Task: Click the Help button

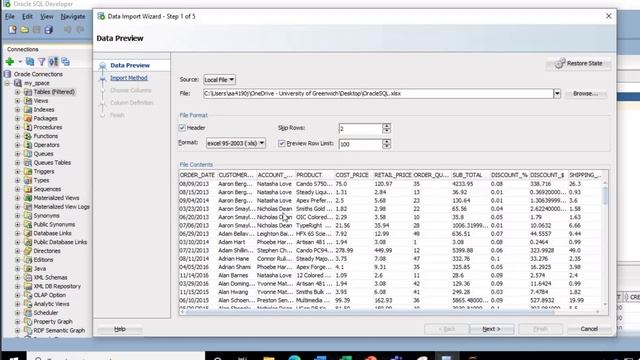Action: (x=120, y=329)
